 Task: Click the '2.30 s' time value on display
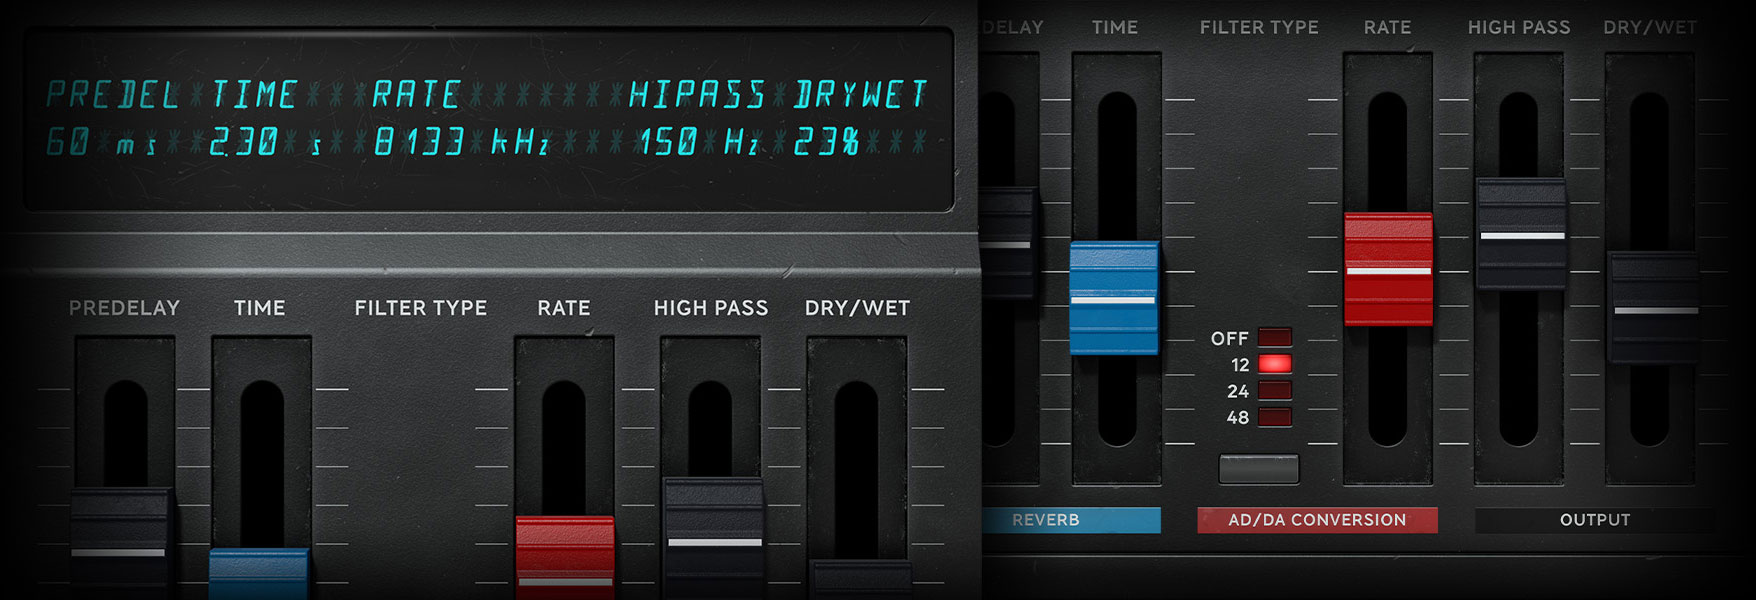point(266,143)
